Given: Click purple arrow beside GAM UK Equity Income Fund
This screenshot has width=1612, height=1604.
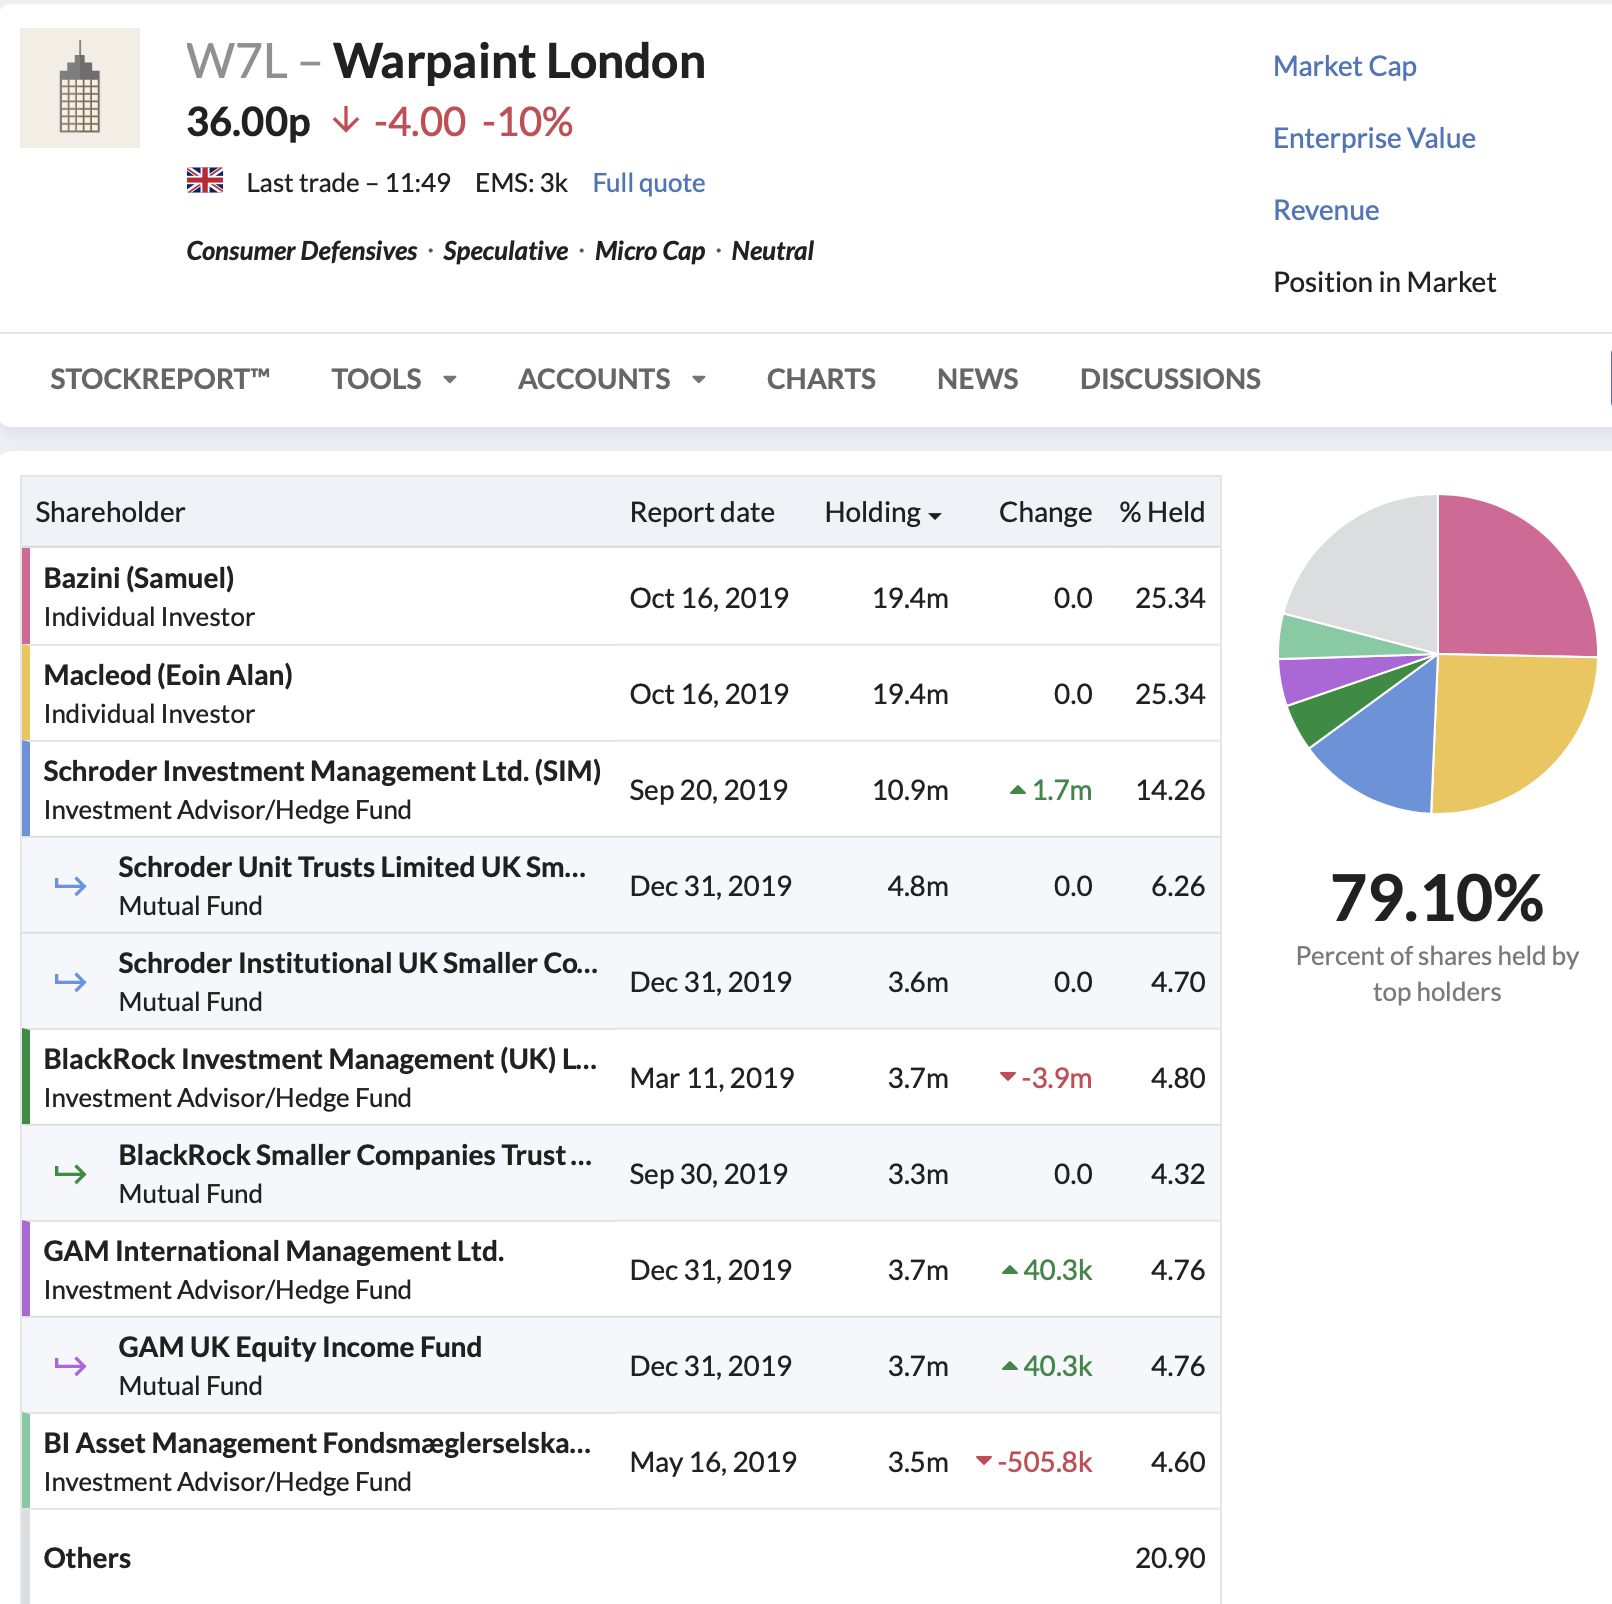Looking at the screenshot, I should [x=70, y=1365].
